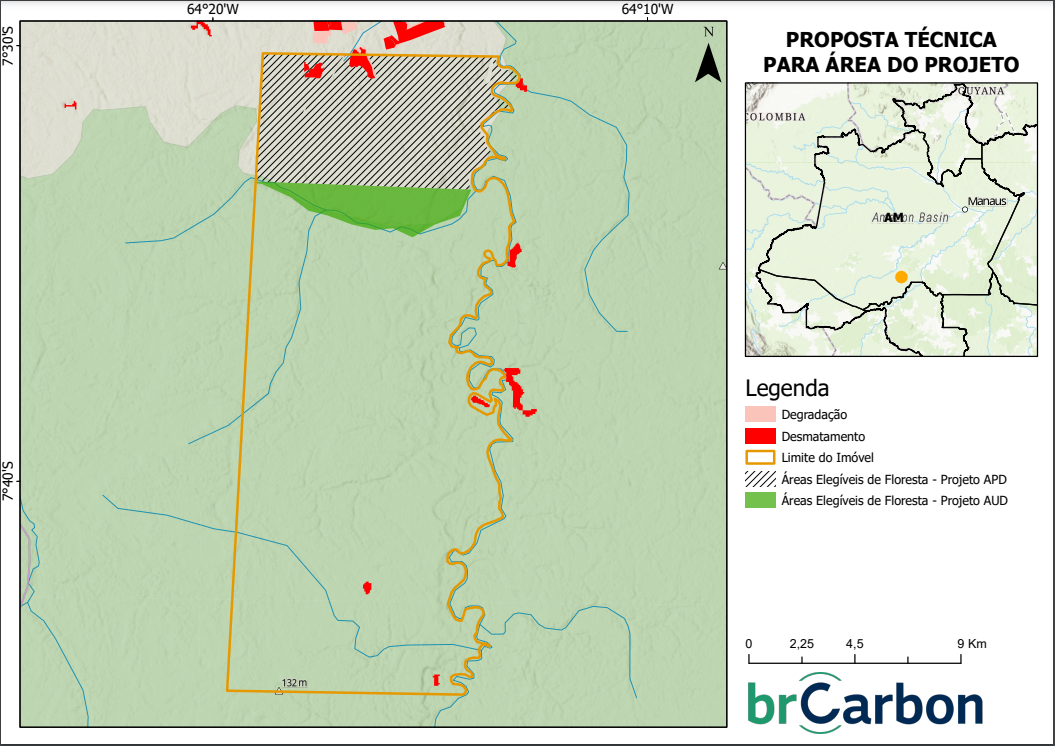
Task: Click the orange Limite do Imóvel legend symbol
Action: (760, 458)
